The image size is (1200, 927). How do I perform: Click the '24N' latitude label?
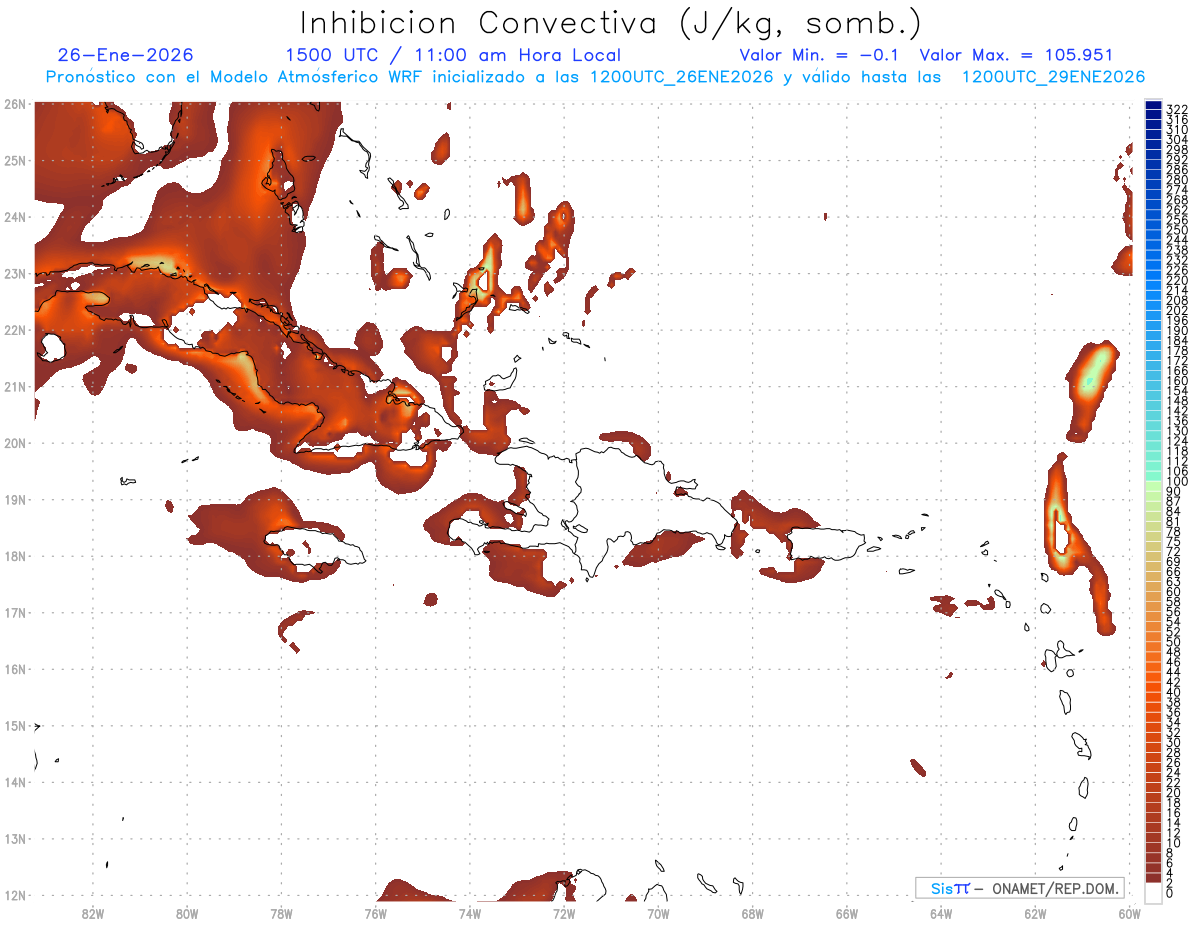tap(14, 217)
